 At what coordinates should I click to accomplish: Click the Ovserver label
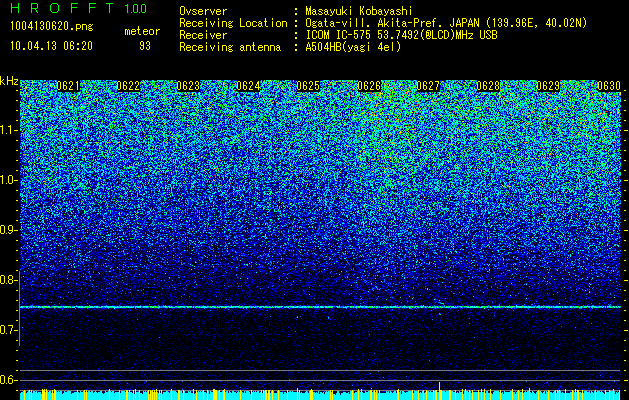203,11
